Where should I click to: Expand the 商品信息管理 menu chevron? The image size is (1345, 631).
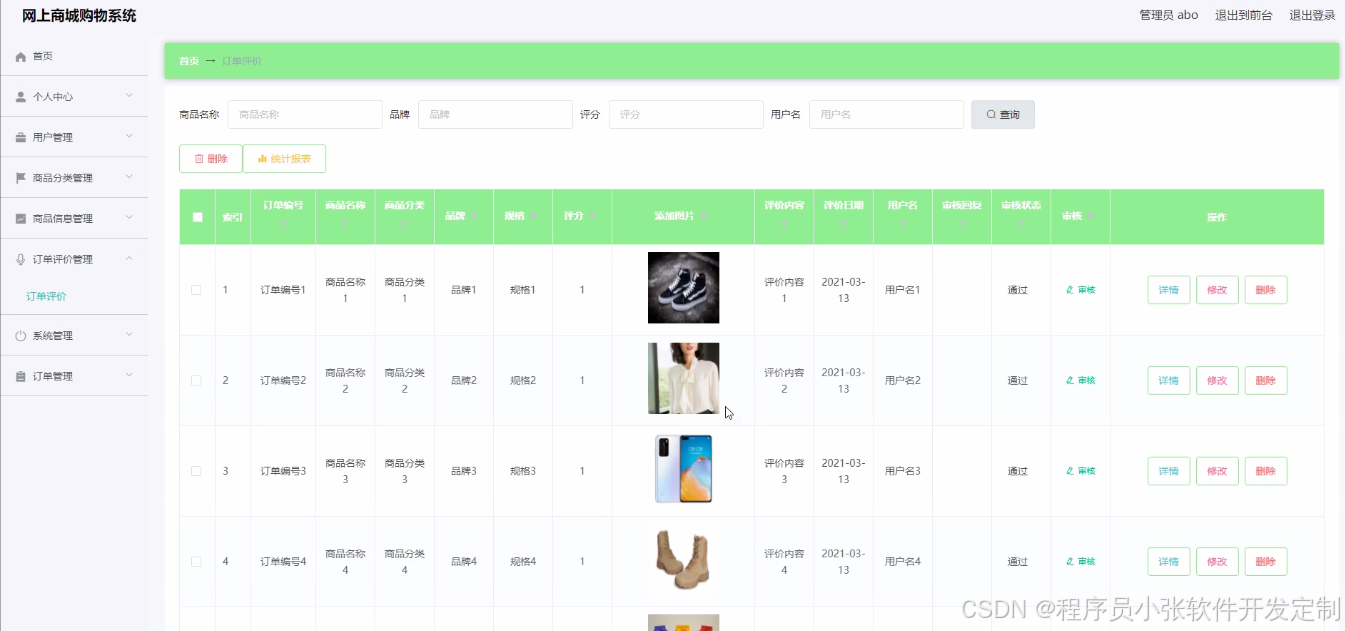click(x=129, y=218)
